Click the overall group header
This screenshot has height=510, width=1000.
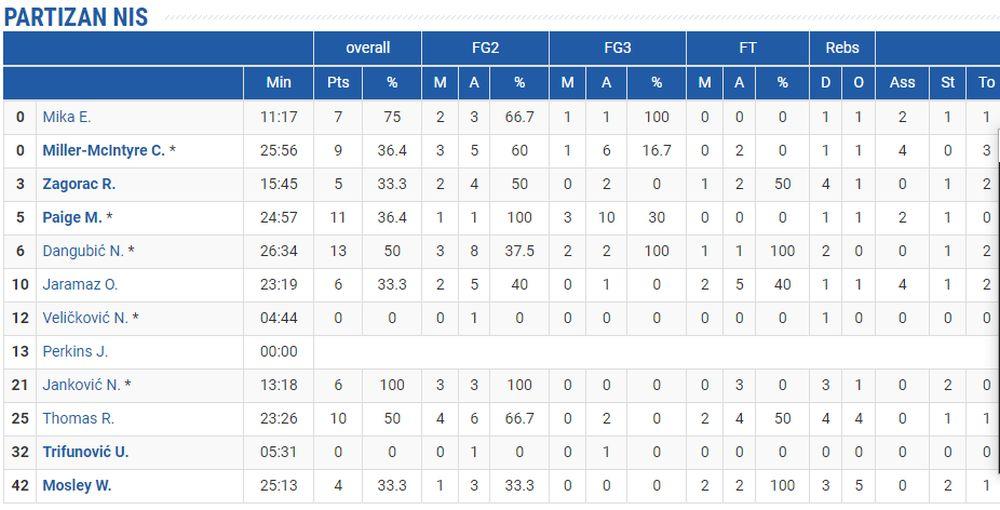368,48
